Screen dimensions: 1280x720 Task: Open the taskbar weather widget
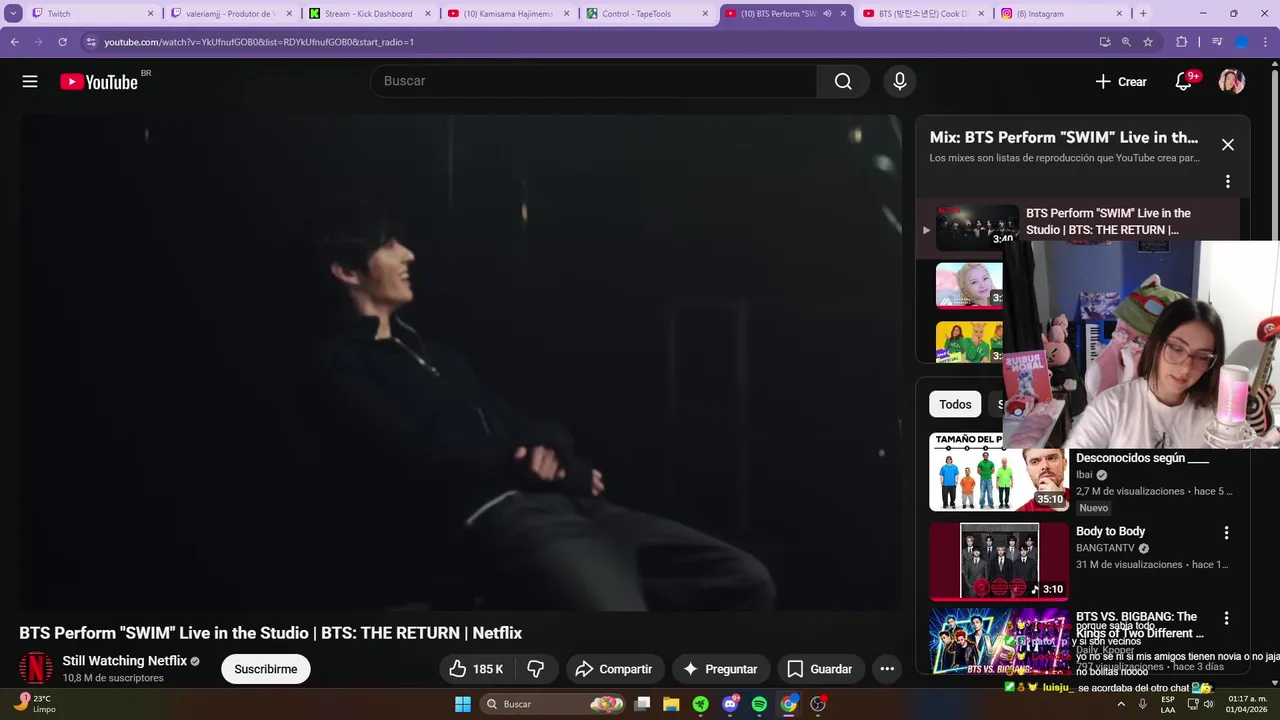point(34,704)
